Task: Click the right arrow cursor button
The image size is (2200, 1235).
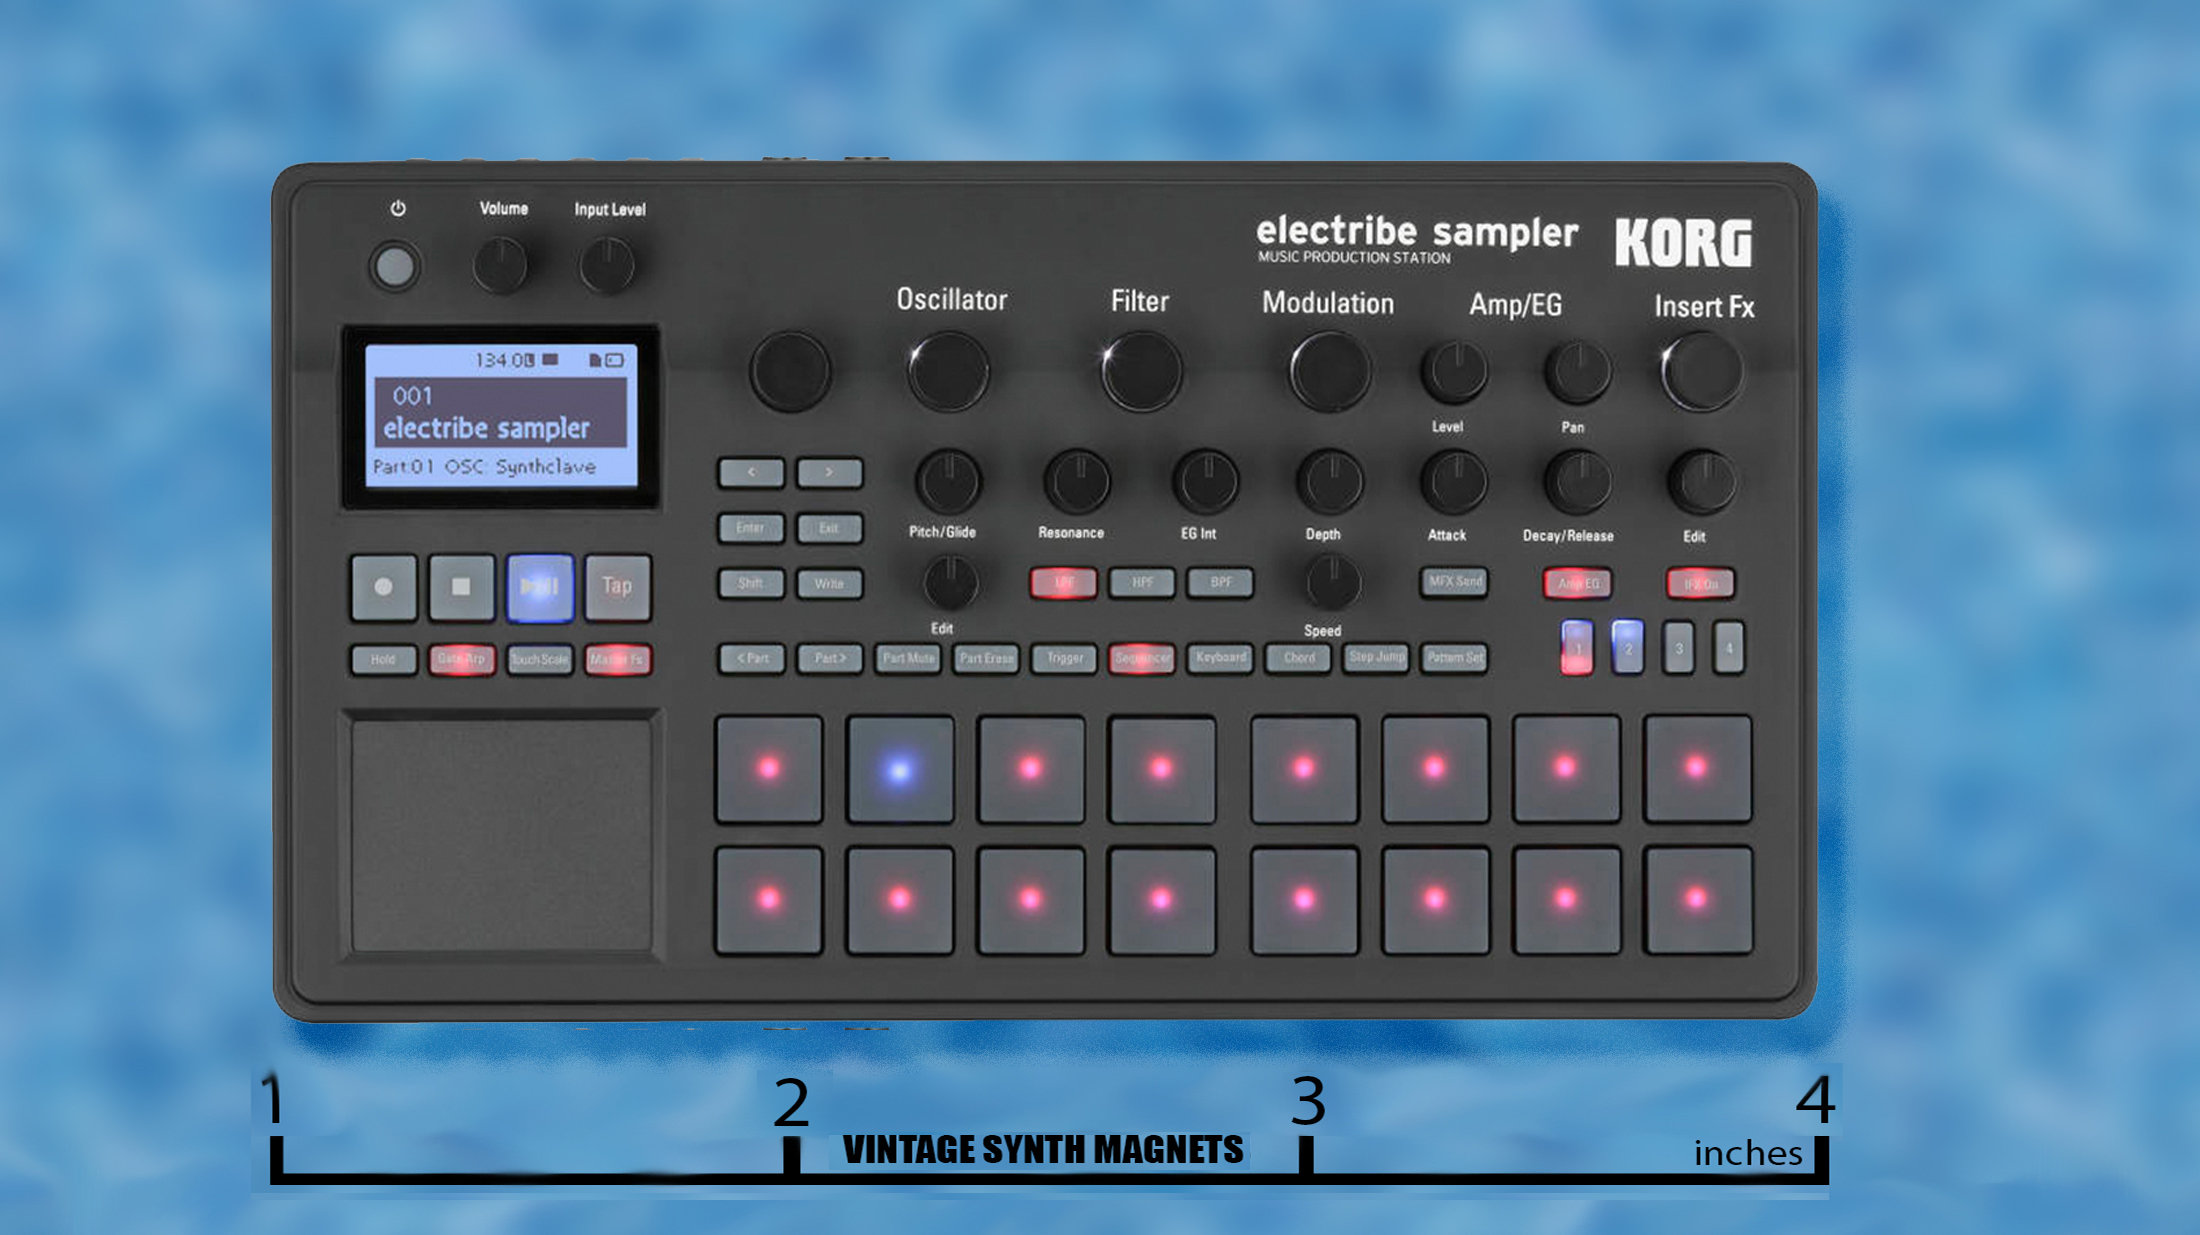Action: coord(829,472)
